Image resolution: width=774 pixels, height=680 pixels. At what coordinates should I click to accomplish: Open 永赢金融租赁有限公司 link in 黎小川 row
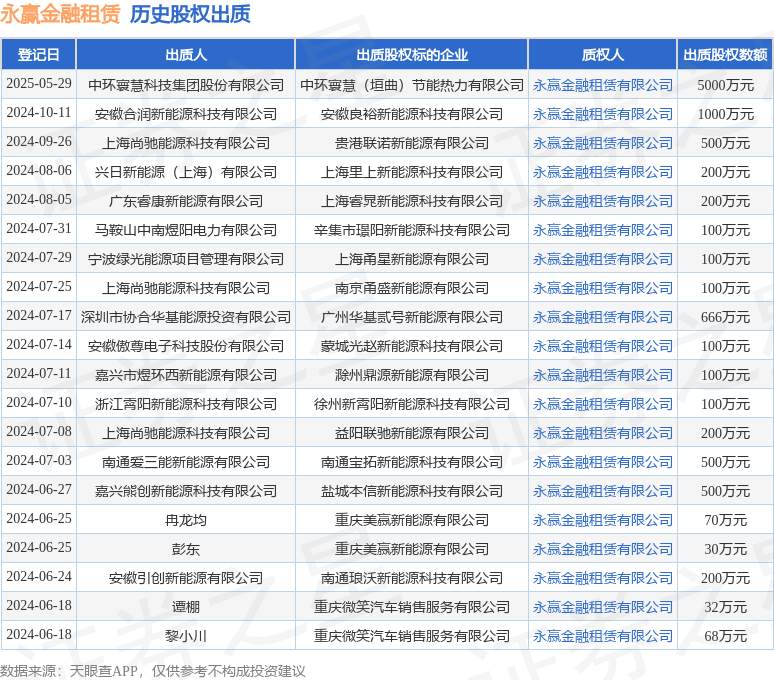pos(602,636)
